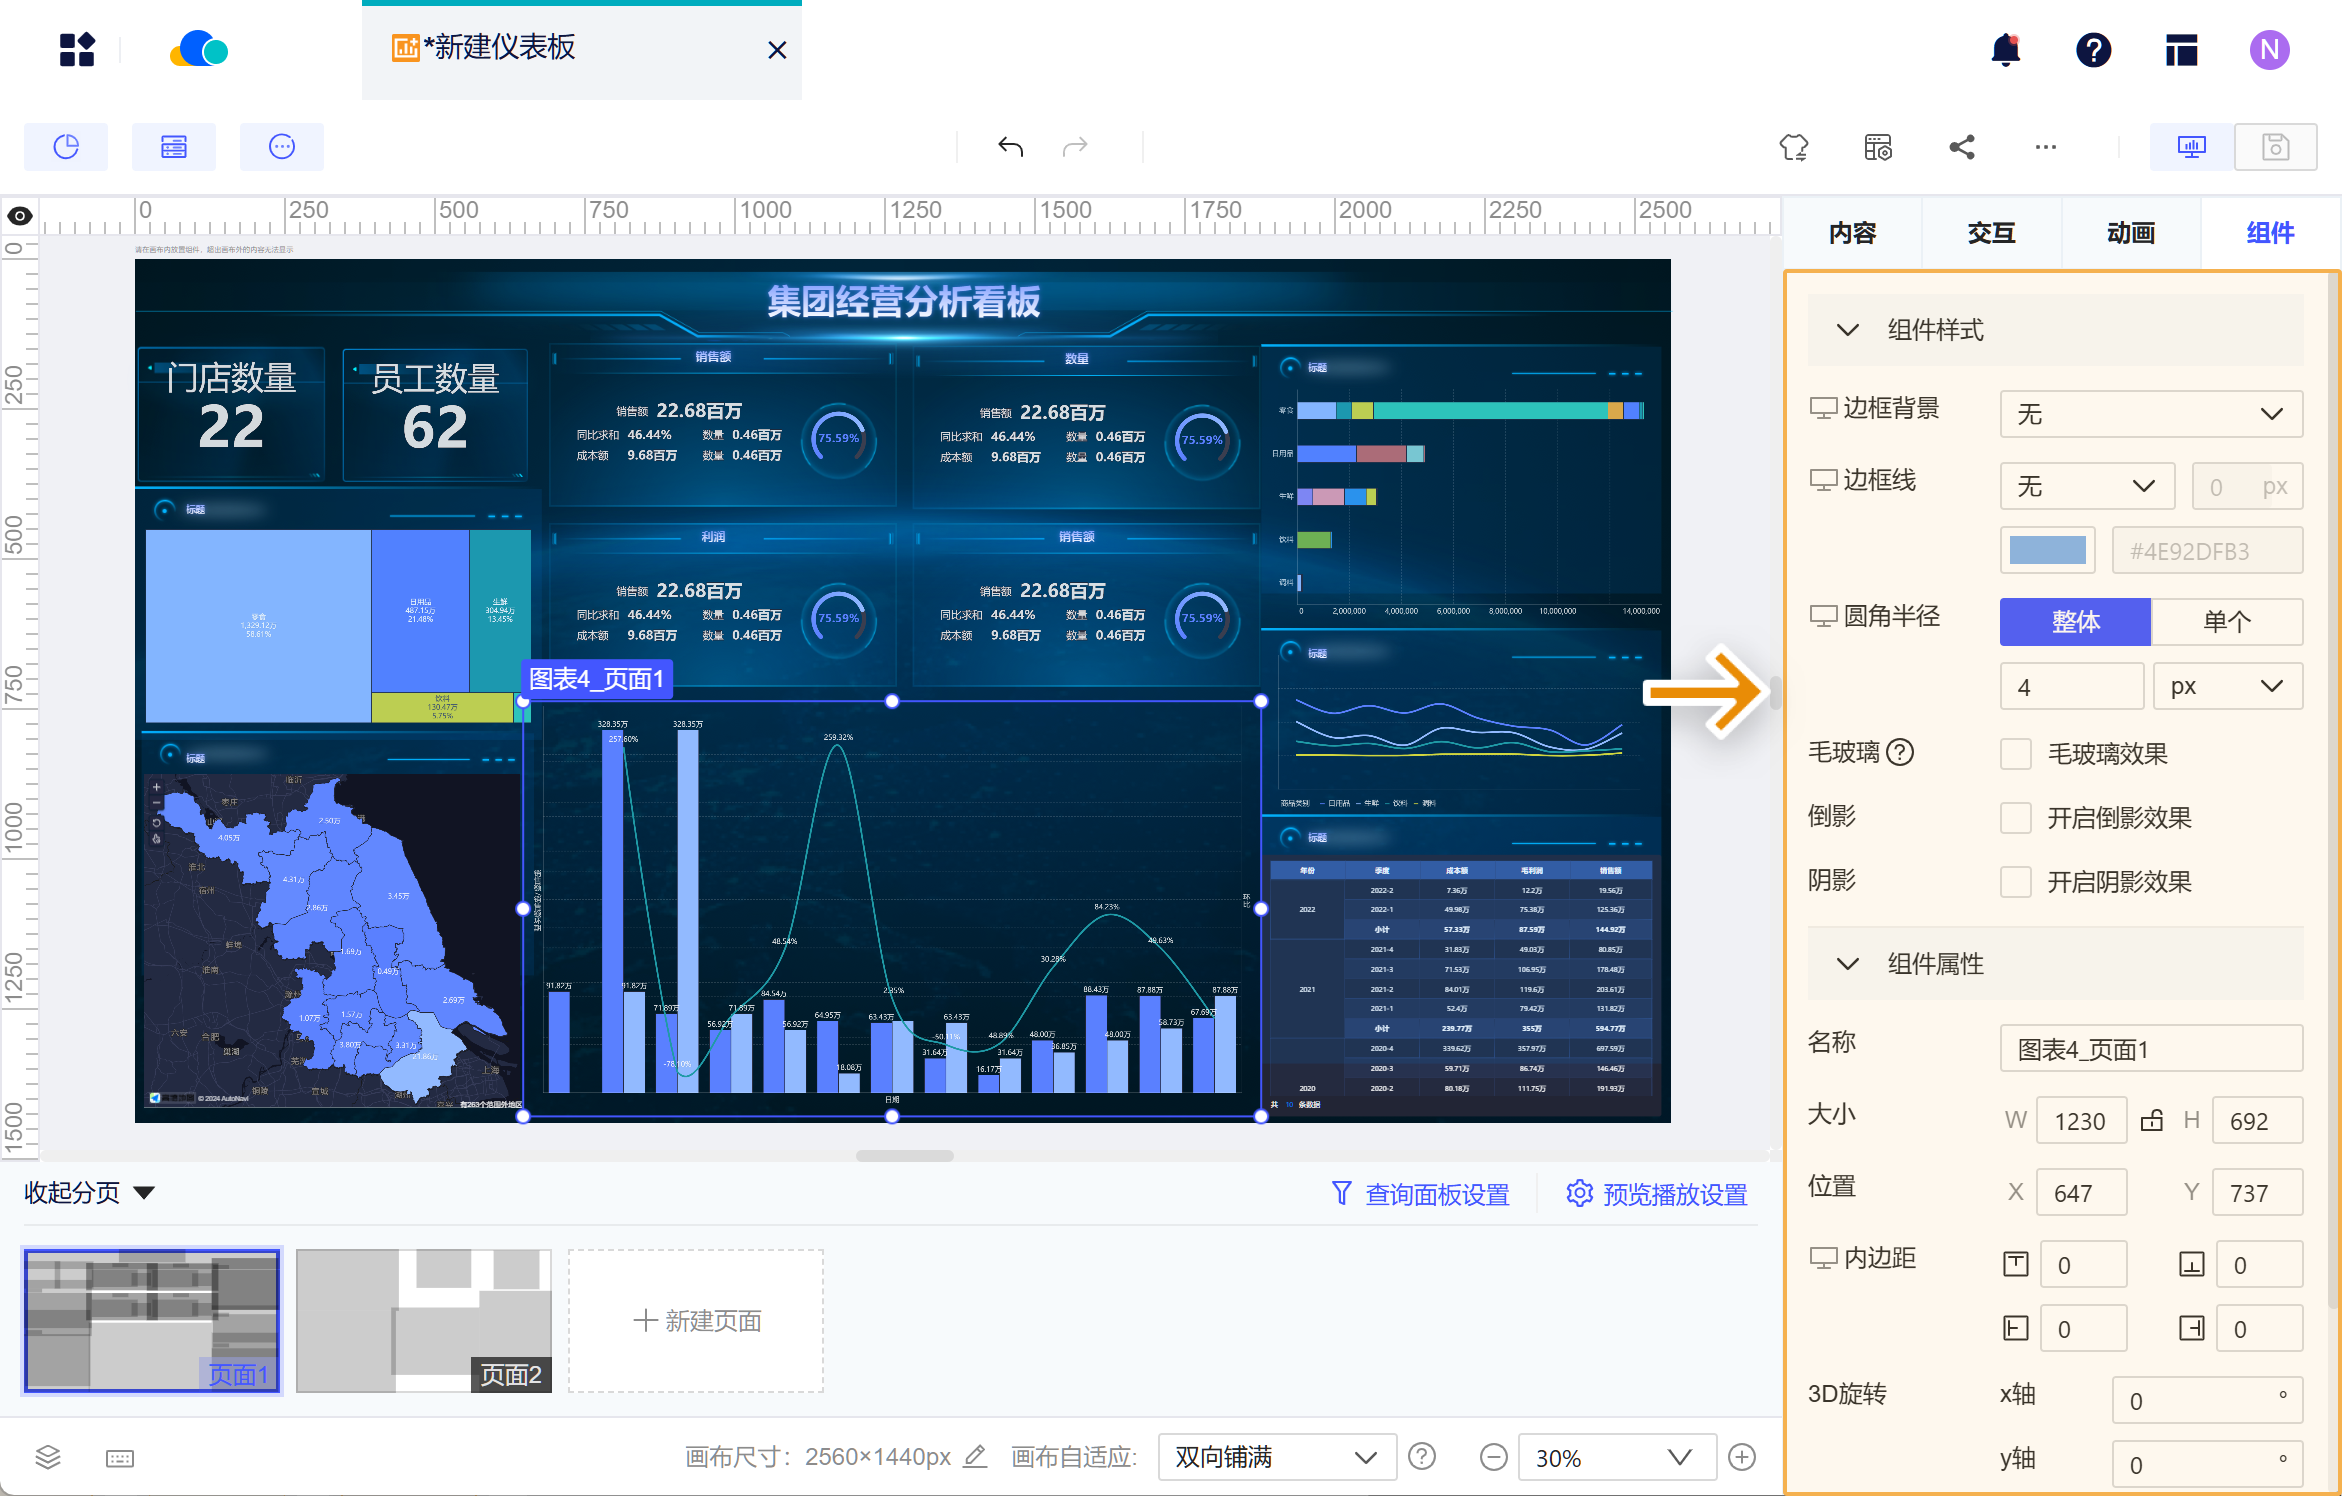The height and width of the screenshot is (1496, 2342).
Task: Enable the 毛玻璃效果 checkbox
Action: pyautogui.click(x=2015, y=753)
